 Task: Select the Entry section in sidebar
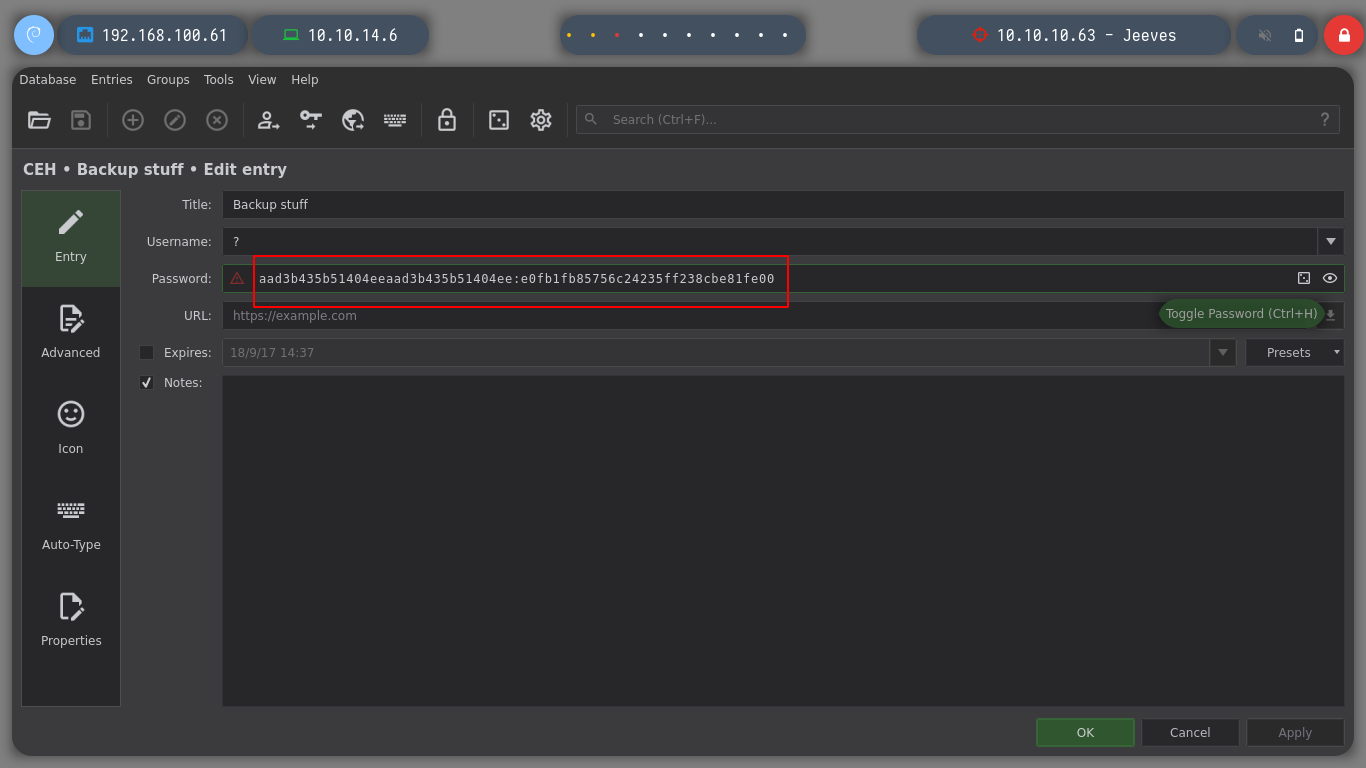71,239
